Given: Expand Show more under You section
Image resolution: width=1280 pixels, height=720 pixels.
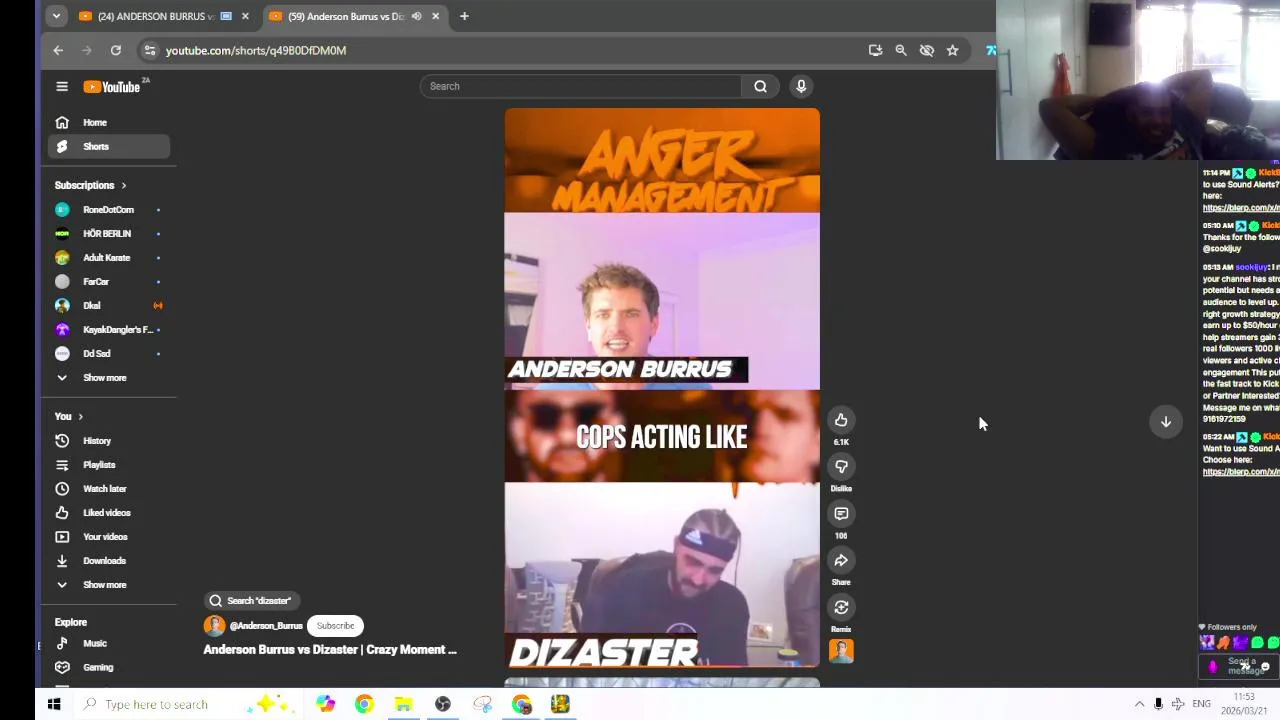Looking at the screenshot, I should [109, 584].
